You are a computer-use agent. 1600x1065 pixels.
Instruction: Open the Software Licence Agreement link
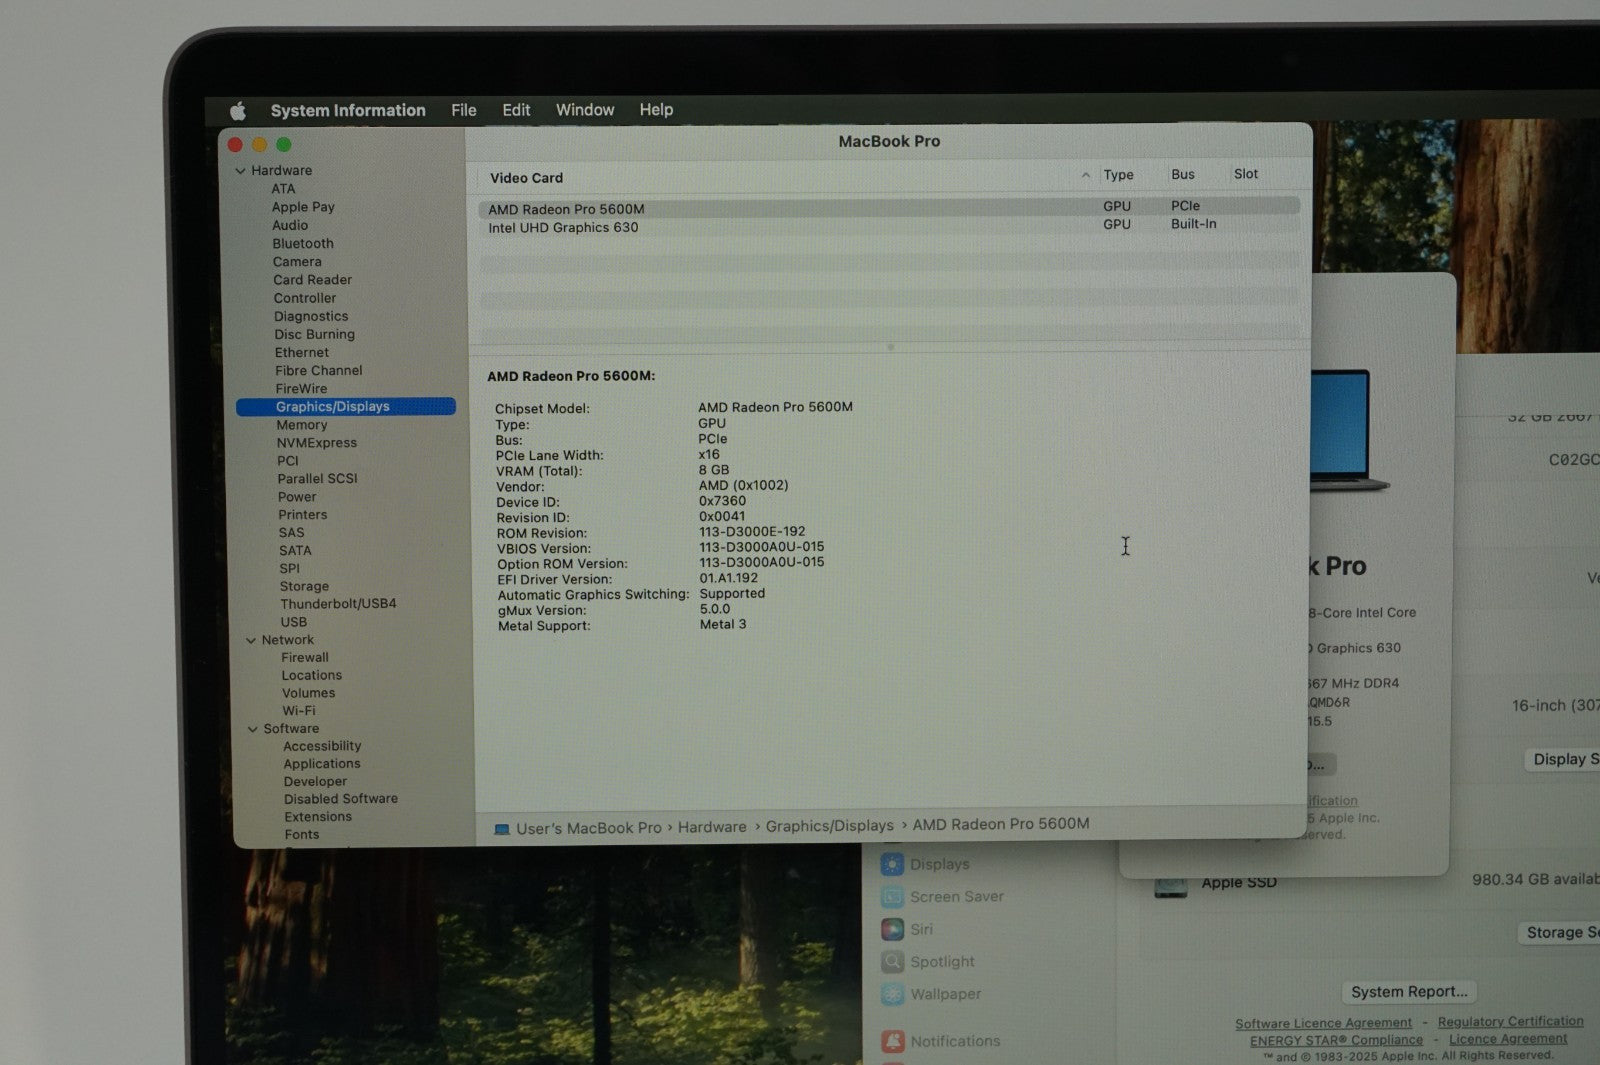pos(1323,1023)
